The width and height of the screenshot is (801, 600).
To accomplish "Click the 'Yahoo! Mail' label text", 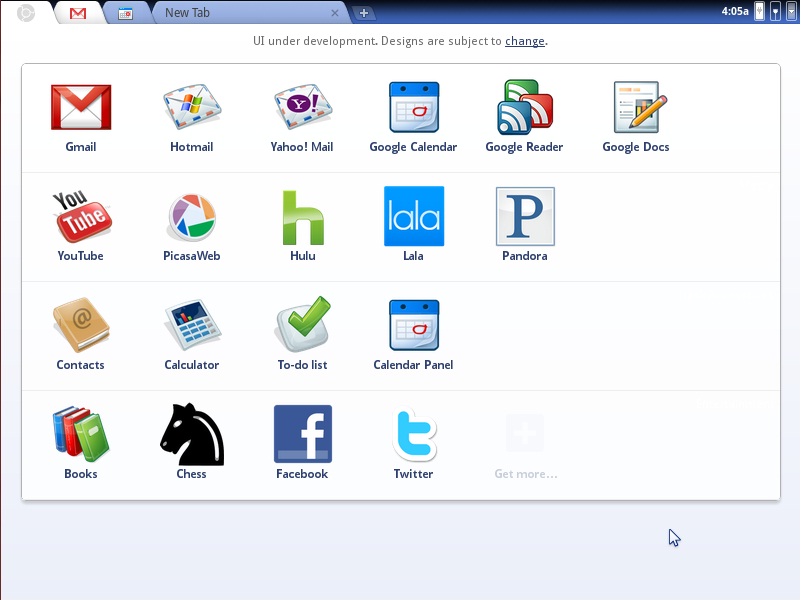I will click(302, 147).
